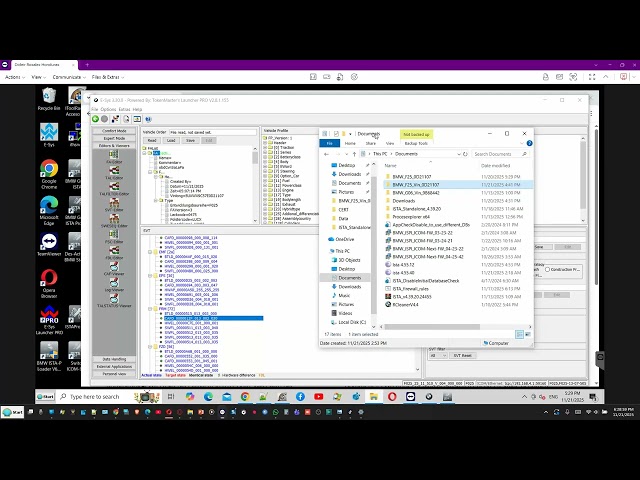Click the SVT Reset button
The image size is (640, 480).
tap(463, 356)
